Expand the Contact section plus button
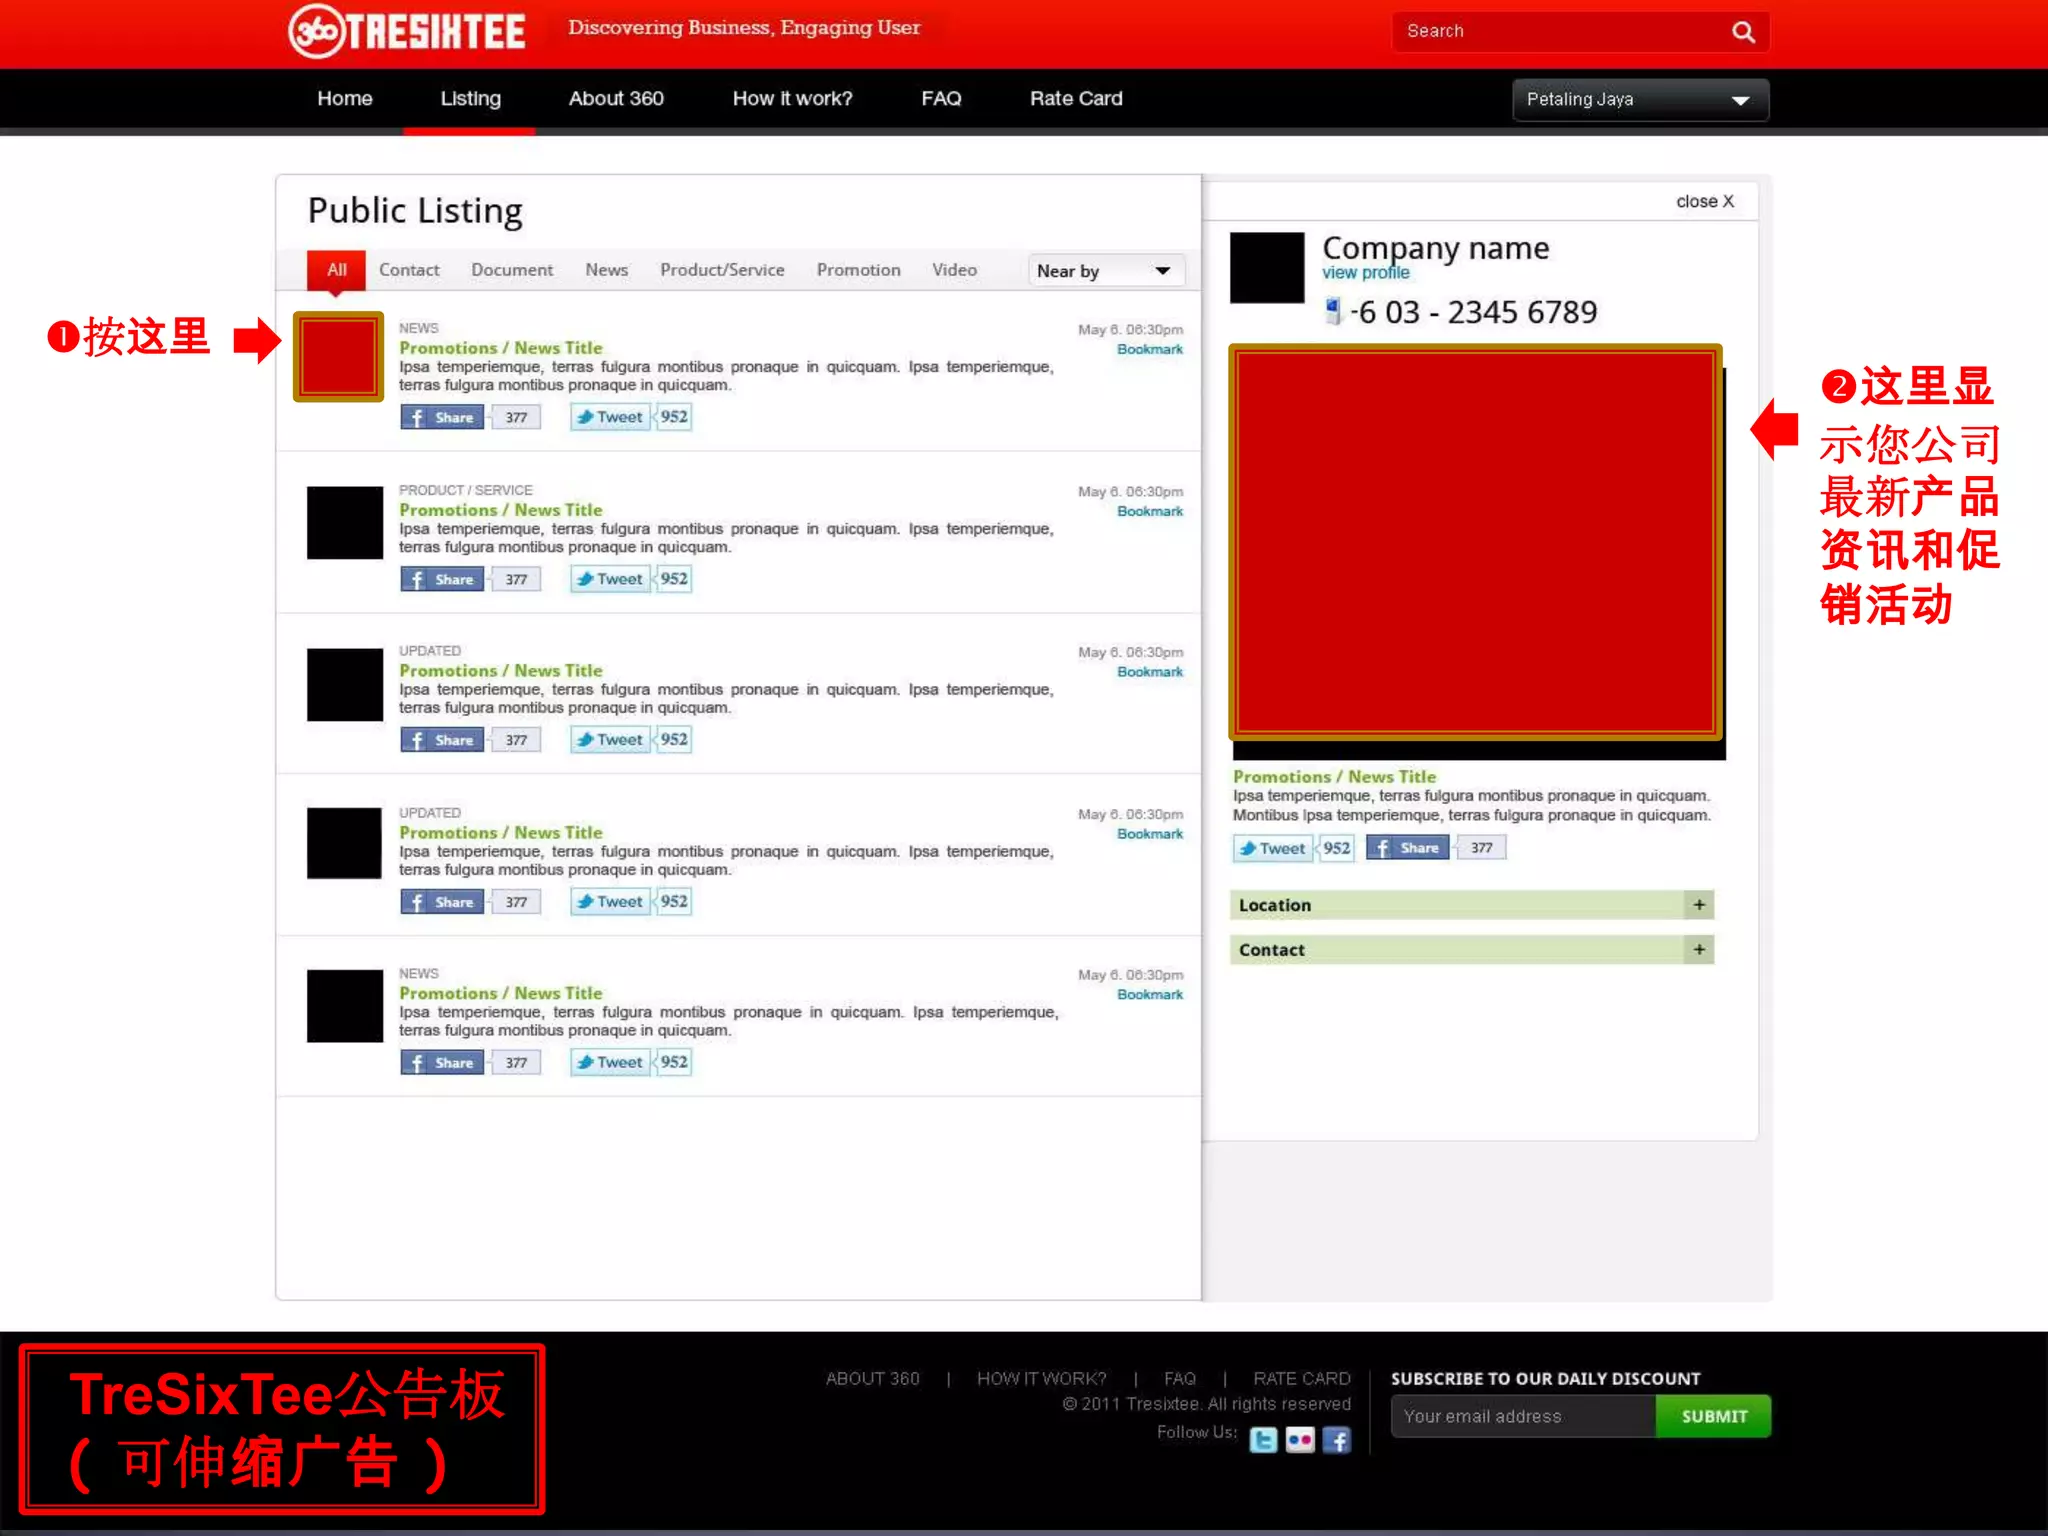This screenshot has width=2048, height=1536. click(1698, 950)
